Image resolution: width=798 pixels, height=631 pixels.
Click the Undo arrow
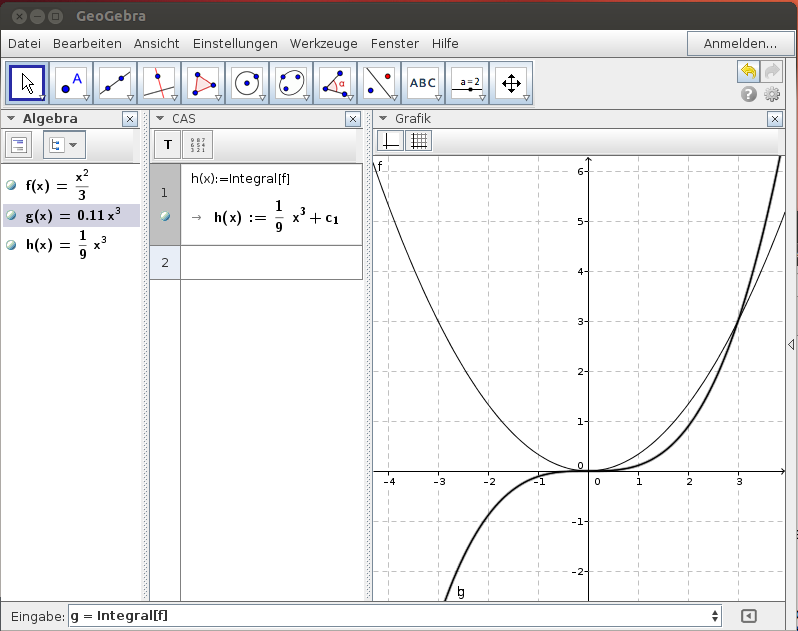point(749,71)
